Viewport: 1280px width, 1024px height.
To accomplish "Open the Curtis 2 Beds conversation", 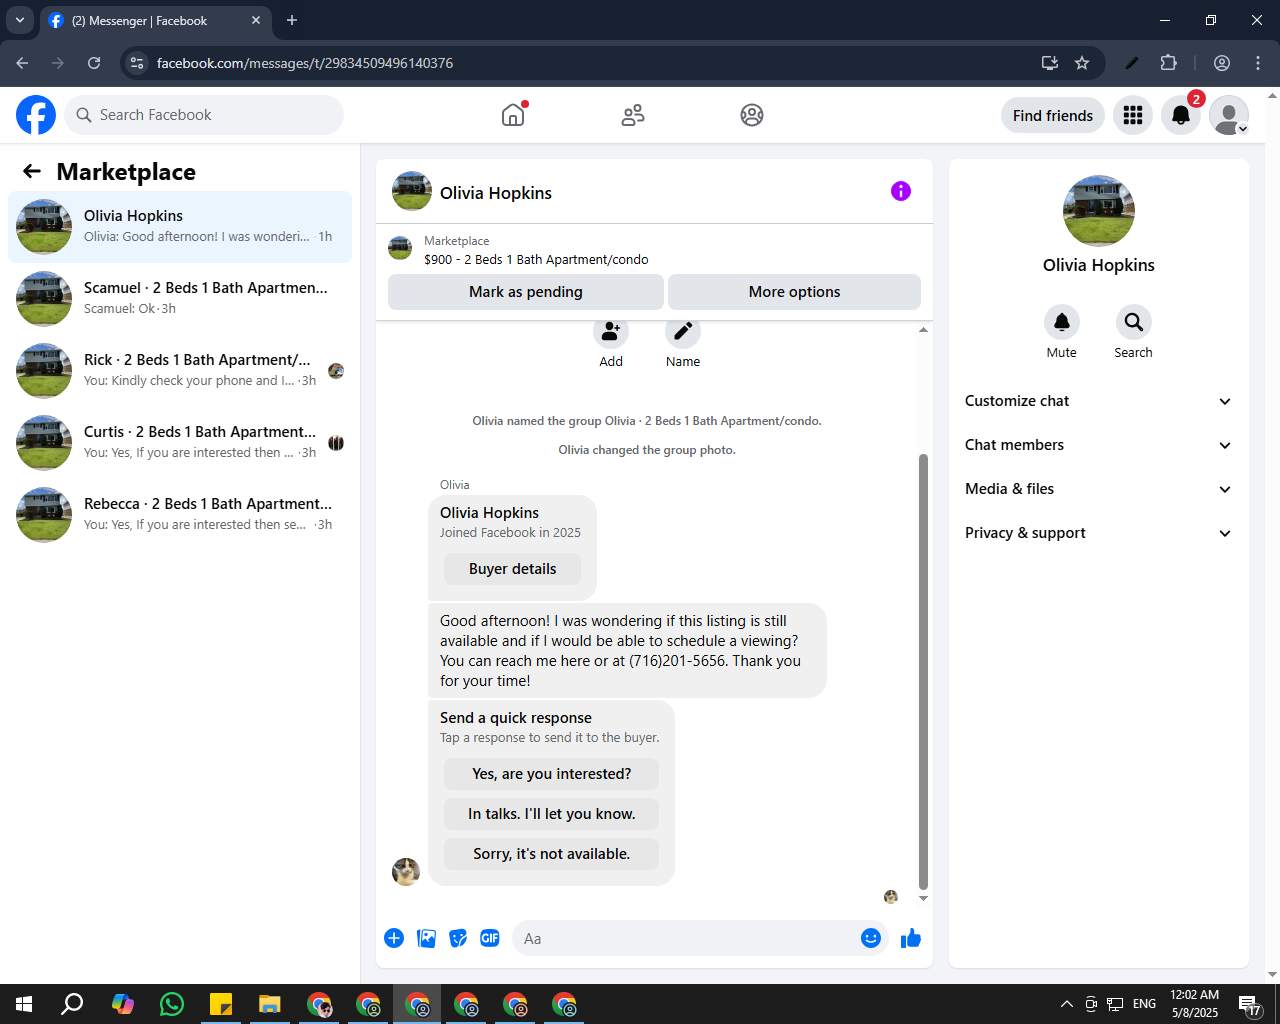I will coord(180,443).
